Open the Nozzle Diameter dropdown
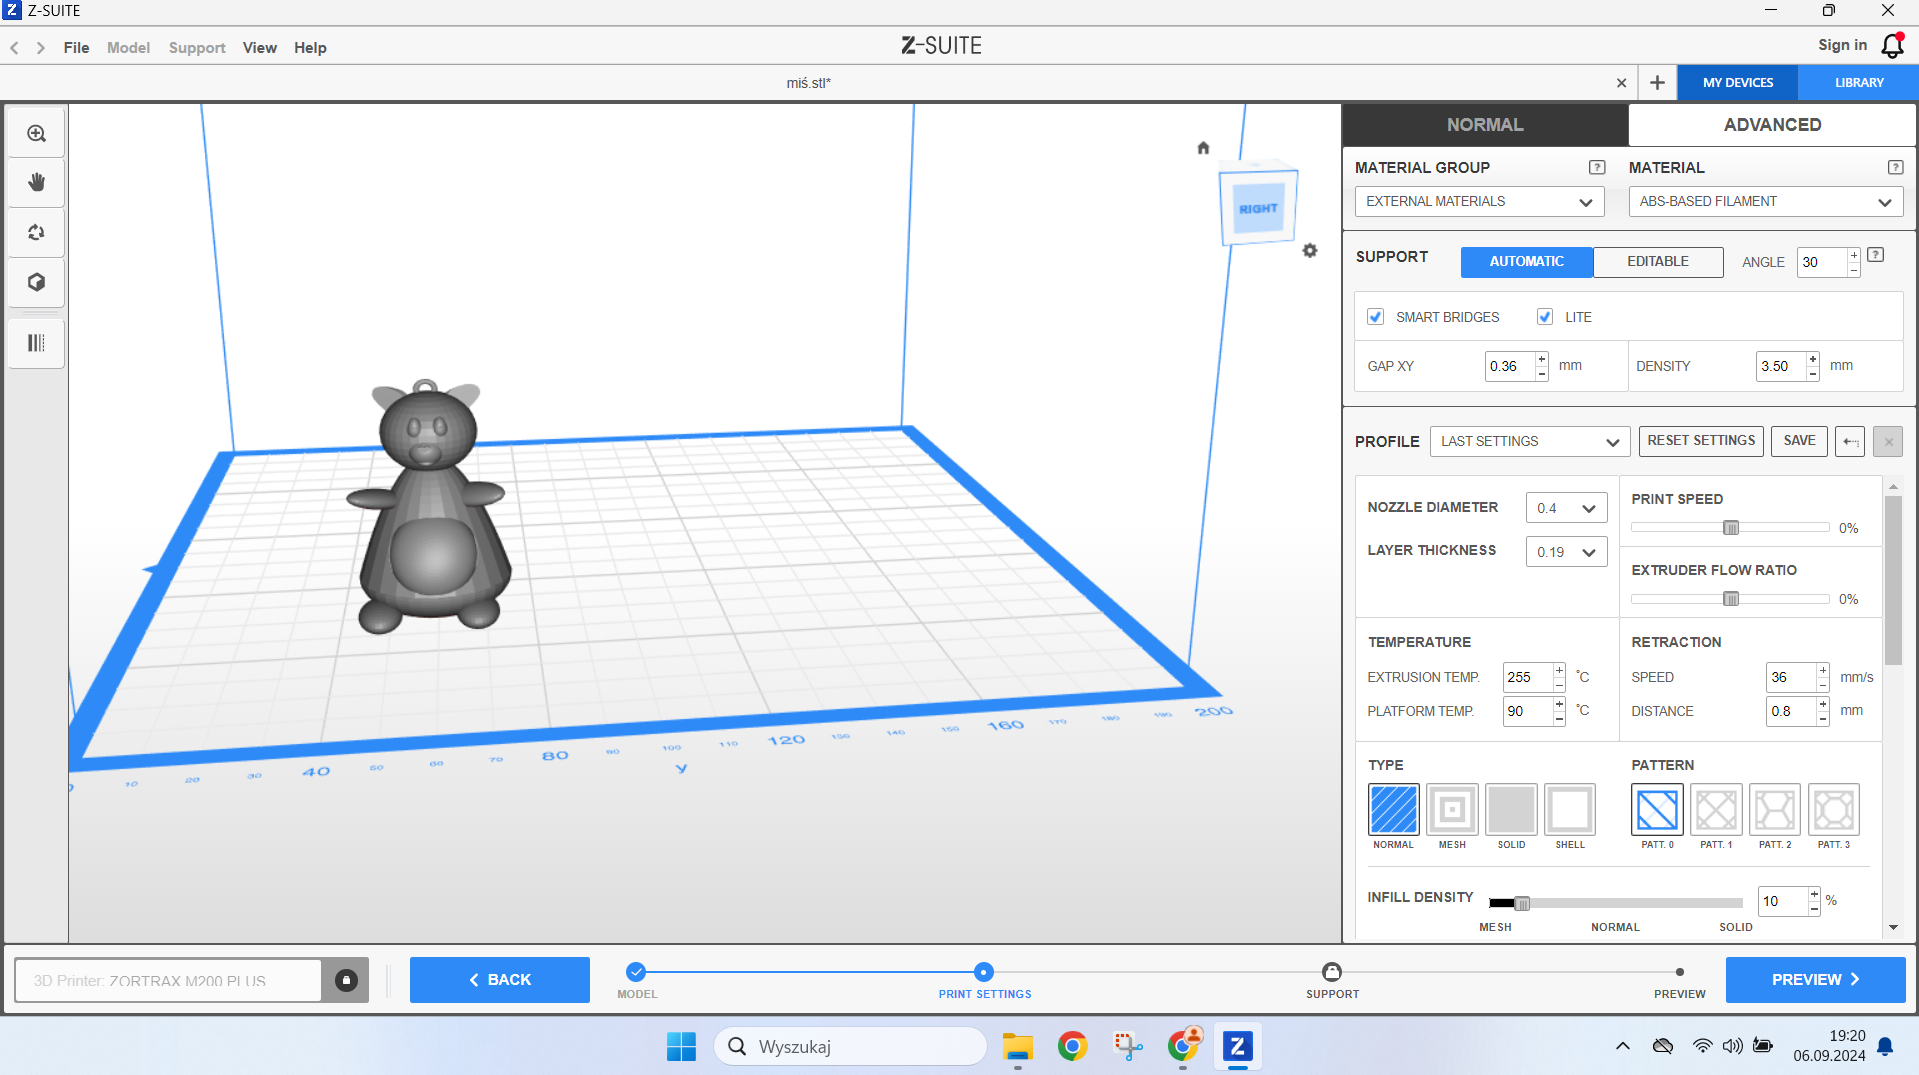Image resolution: width=1919 pixels, height=1075 pixels. tap(1566, 508)
